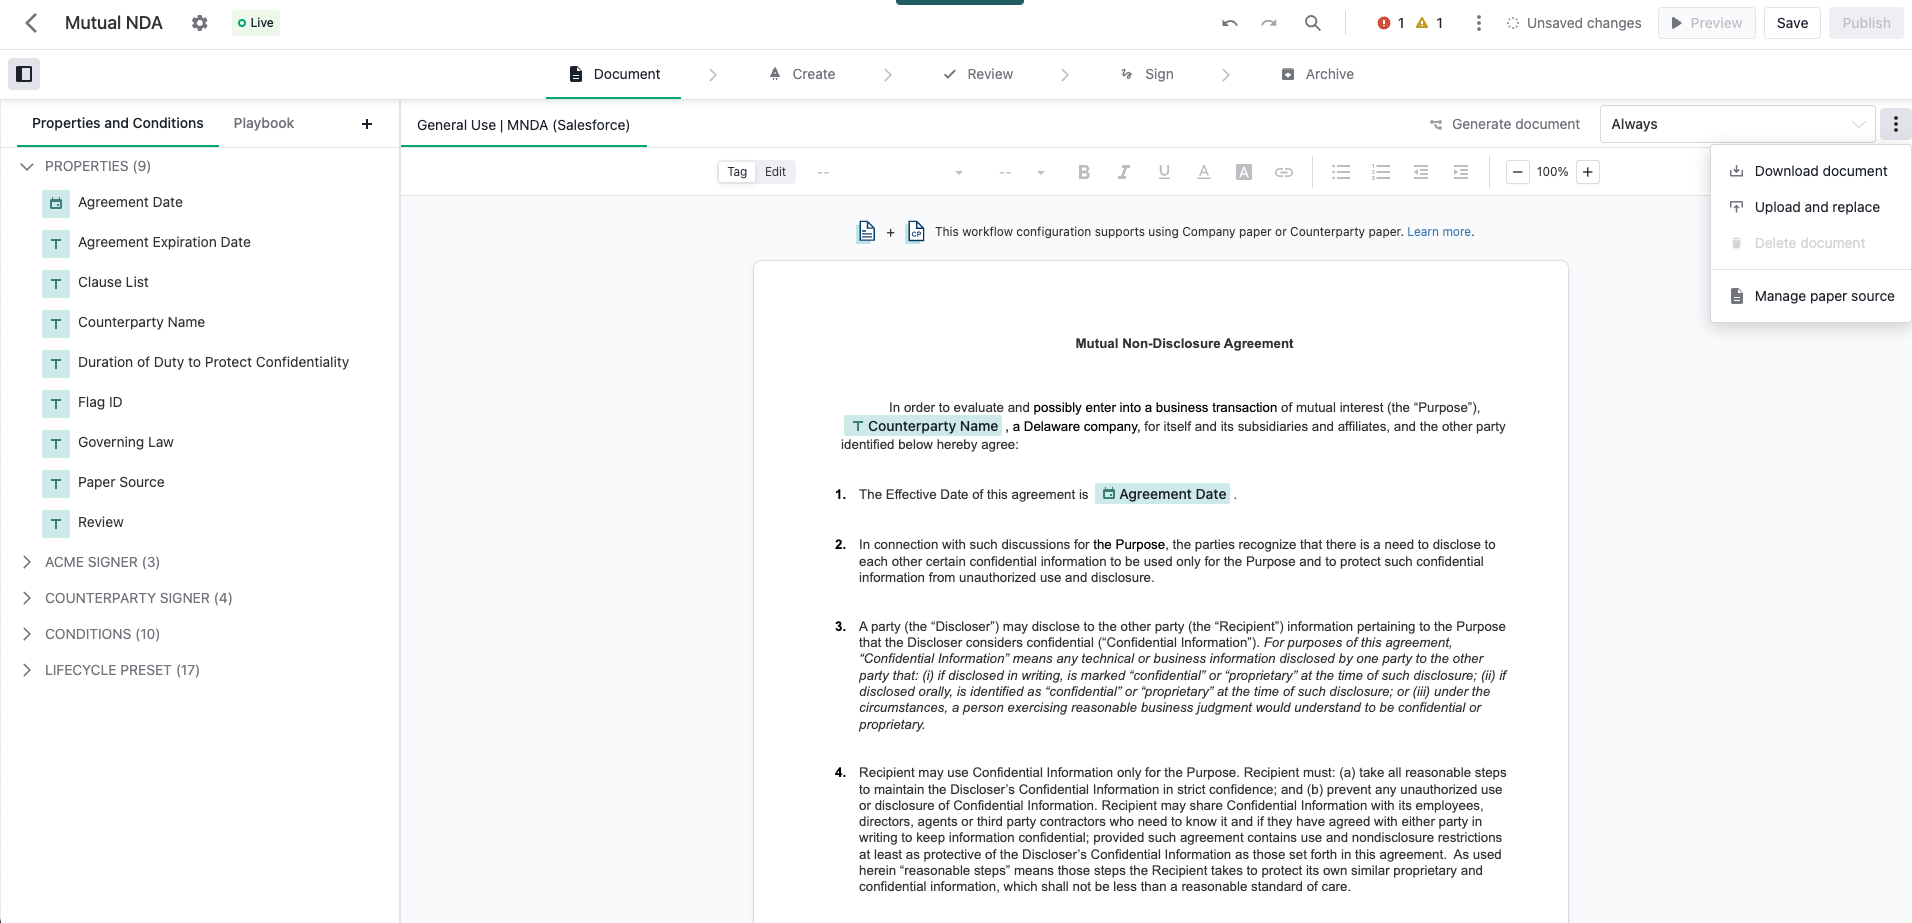
Task: Open search with the magnifier icon
Action: 1312,23
